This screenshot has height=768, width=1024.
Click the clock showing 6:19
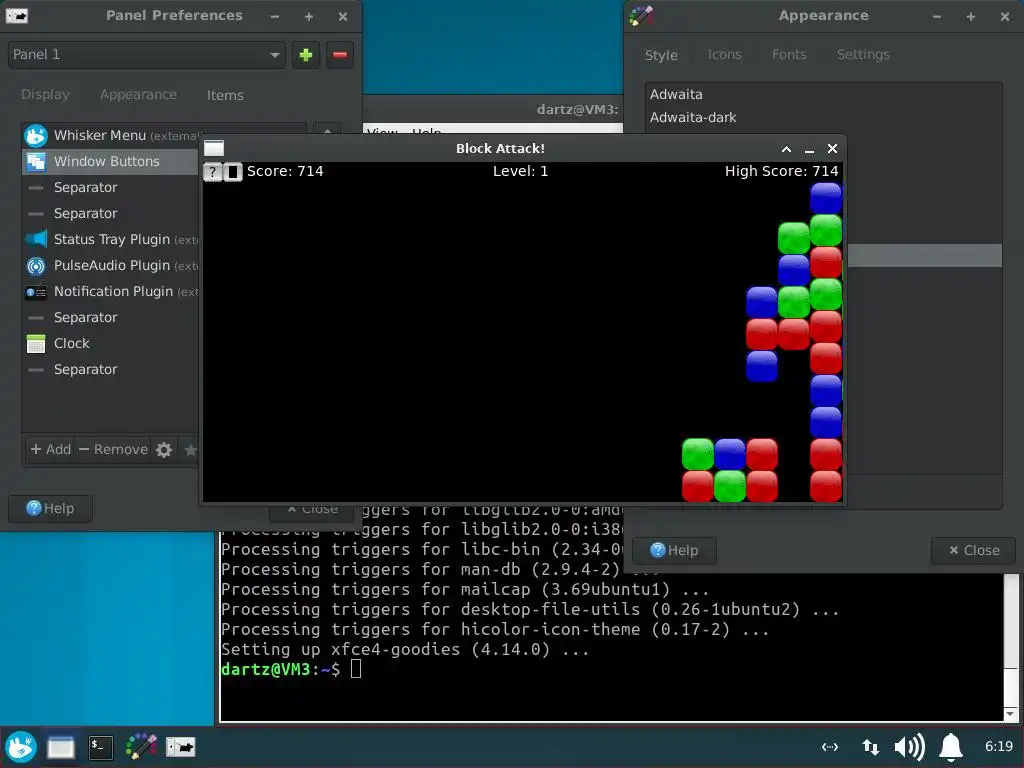(999, 746)
